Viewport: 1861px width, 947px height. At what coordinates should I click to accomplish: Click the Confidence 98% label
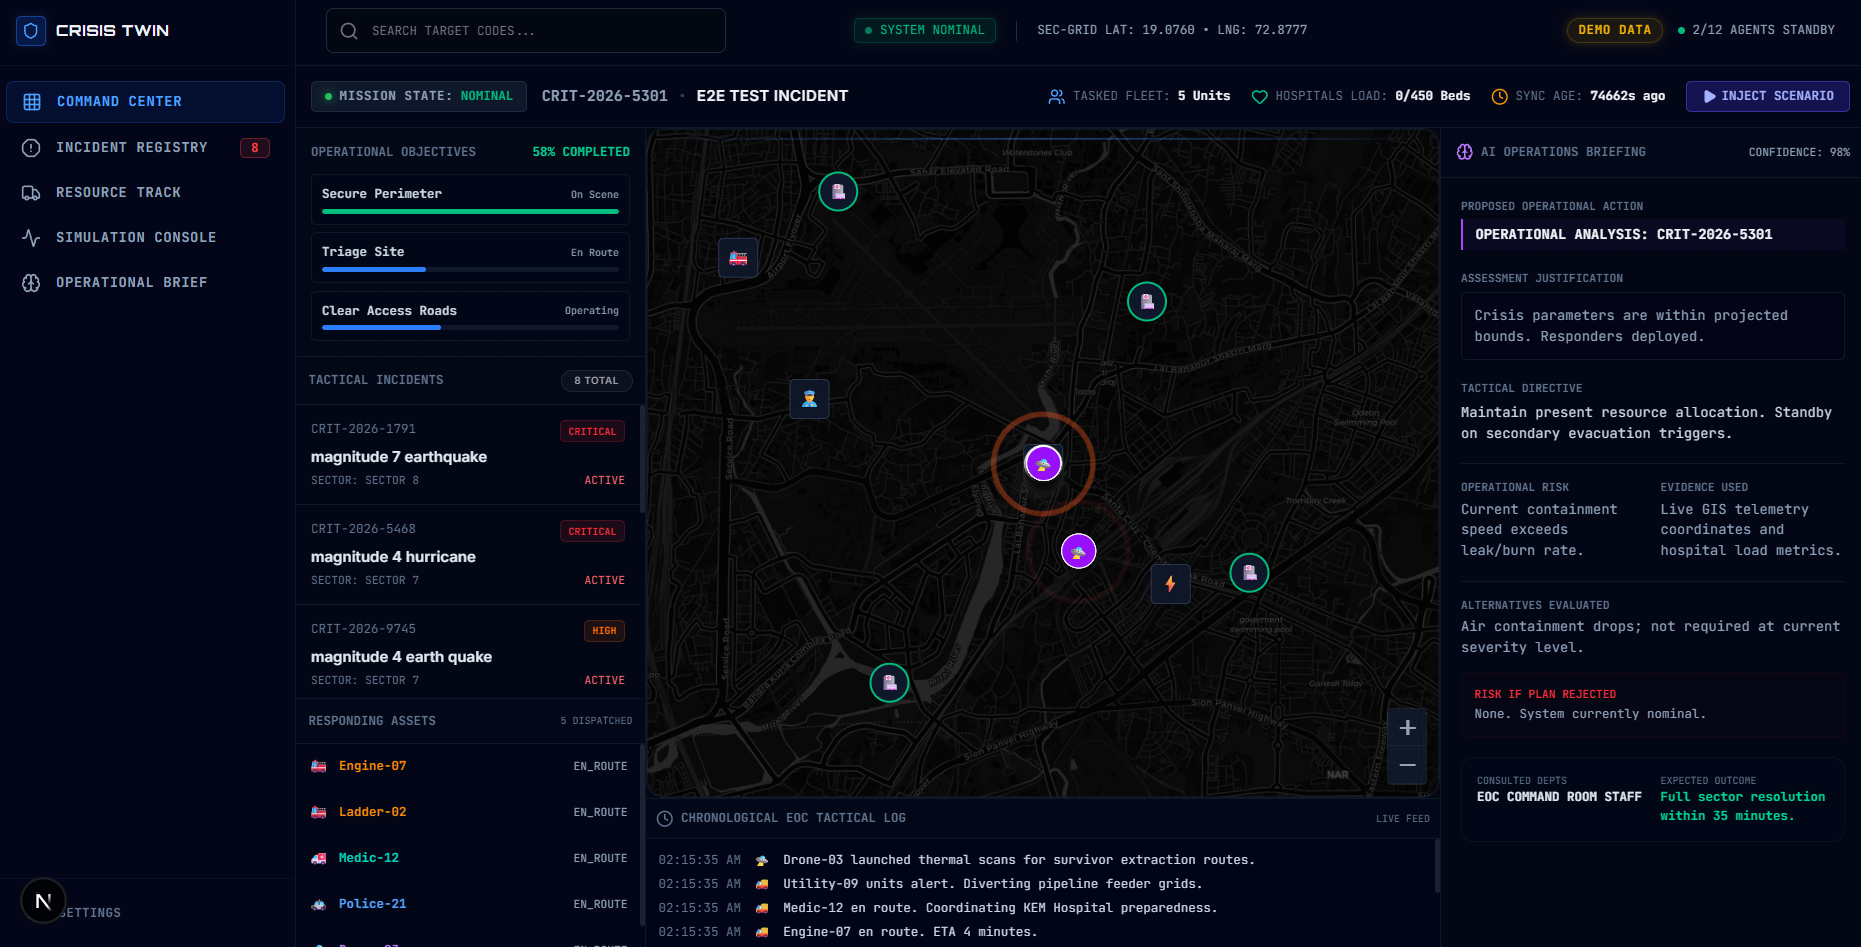point(1799,153)
